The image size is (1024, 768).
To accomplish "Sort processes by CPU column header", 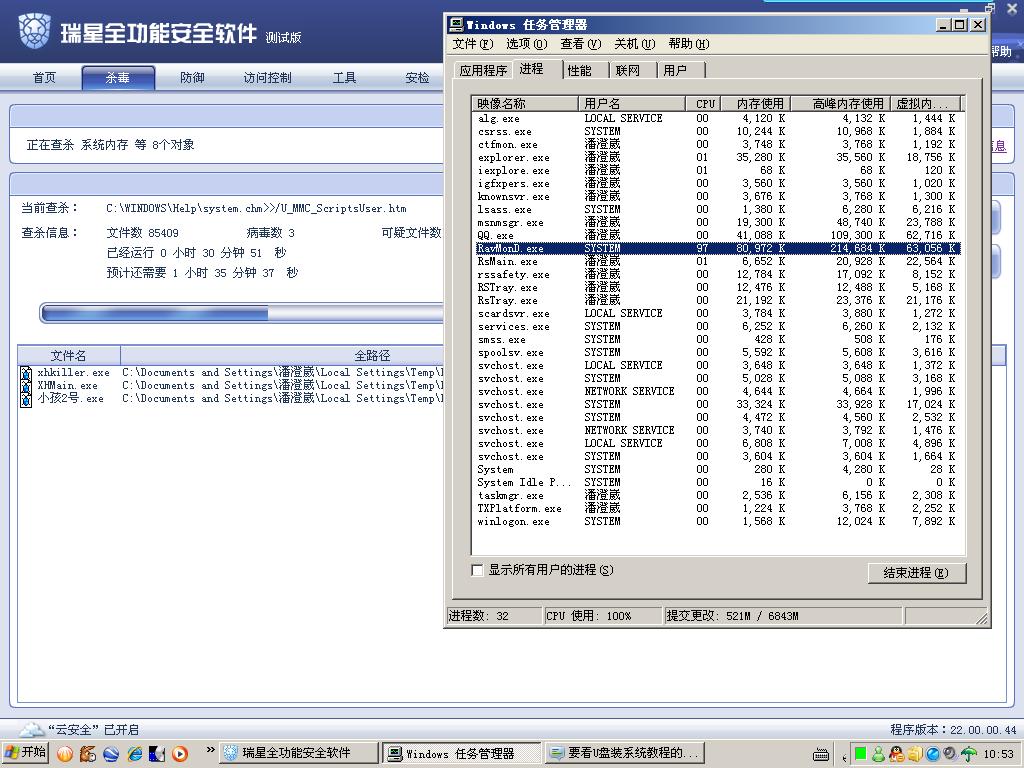I will coord(704,104).
